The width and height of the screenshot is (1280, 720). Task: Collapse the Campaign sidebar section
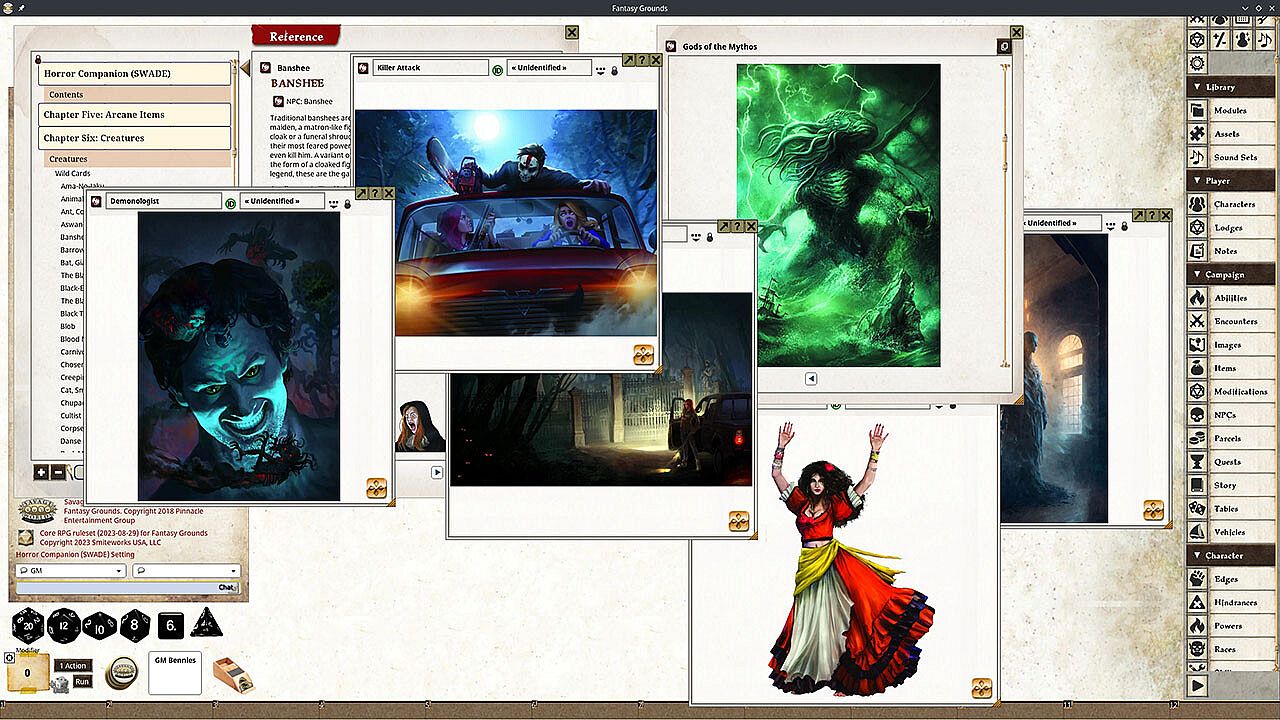pyautogui.click(x=1197, y=274)
